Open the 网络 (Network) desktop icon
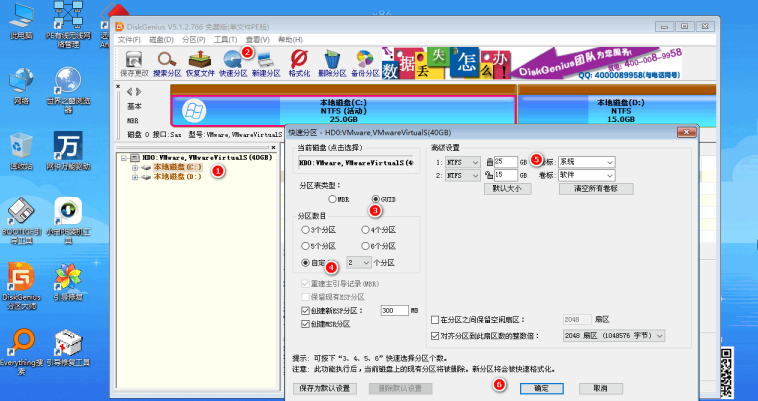This screenshot has width=758, height=401. 21,86
